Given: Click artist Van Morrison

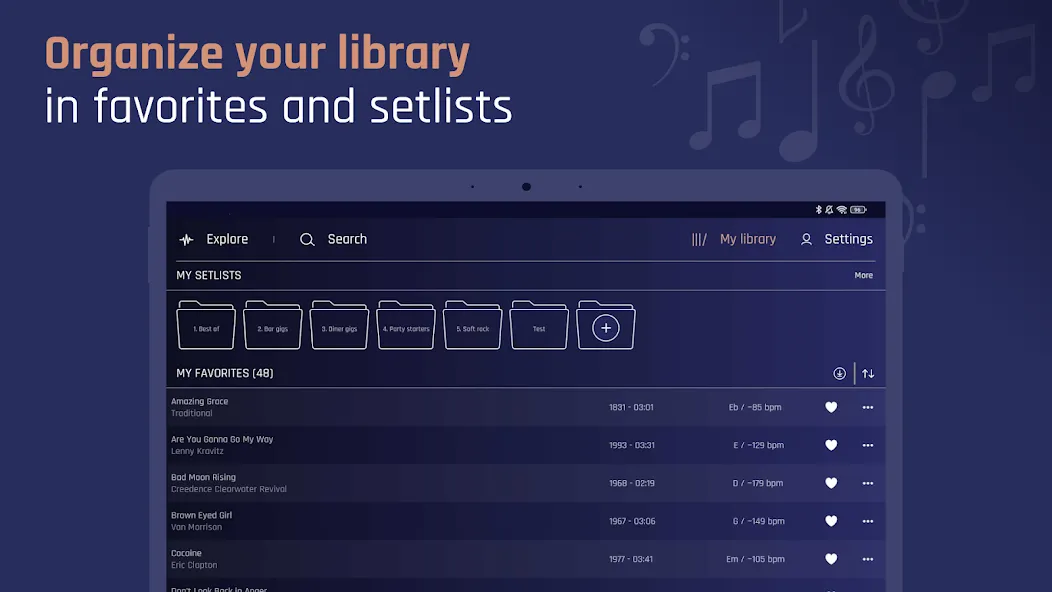Looking at the screenshot, I should point(196,527).
